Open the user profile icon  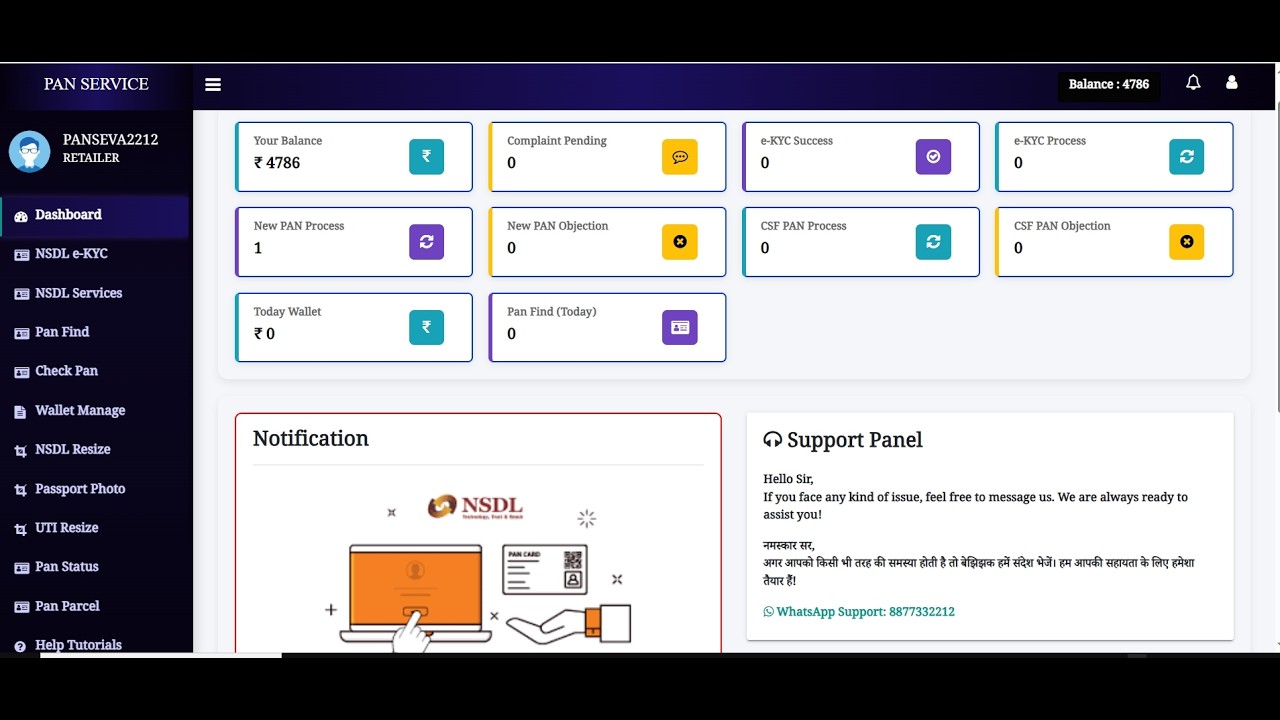point(1232,83)
